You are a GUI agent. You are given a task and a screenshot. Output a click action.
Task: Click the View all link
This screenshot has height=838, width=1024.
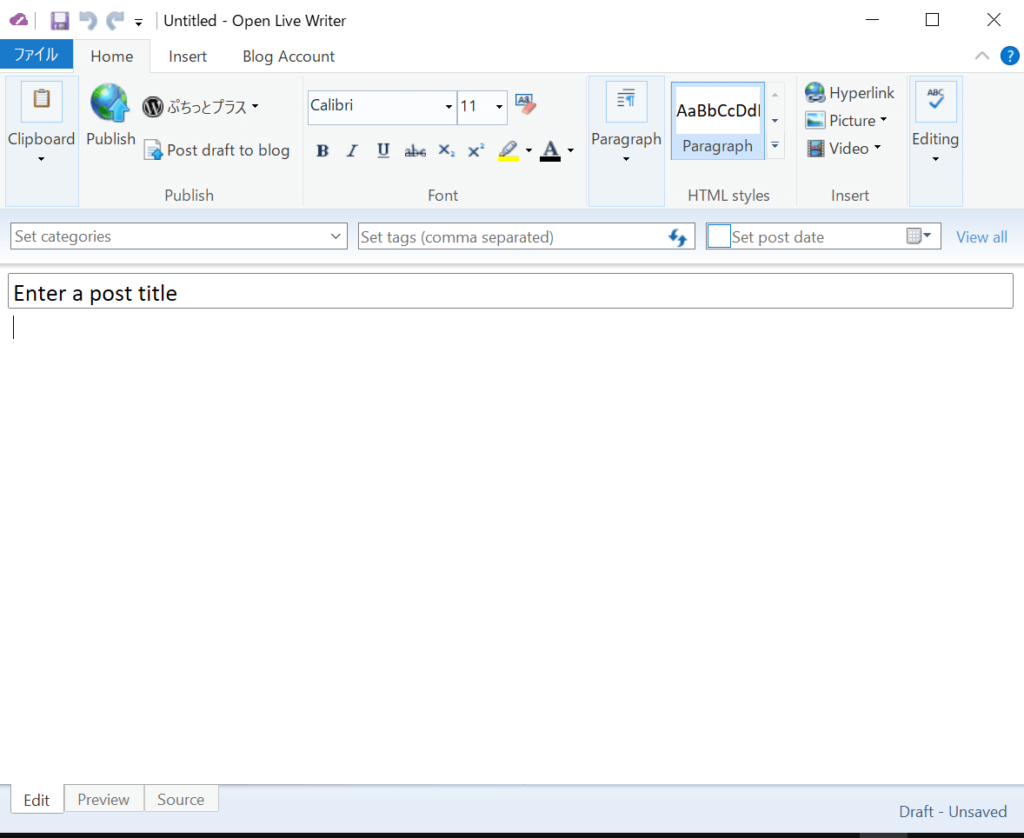pyautogui.click(x=981, y=237)
